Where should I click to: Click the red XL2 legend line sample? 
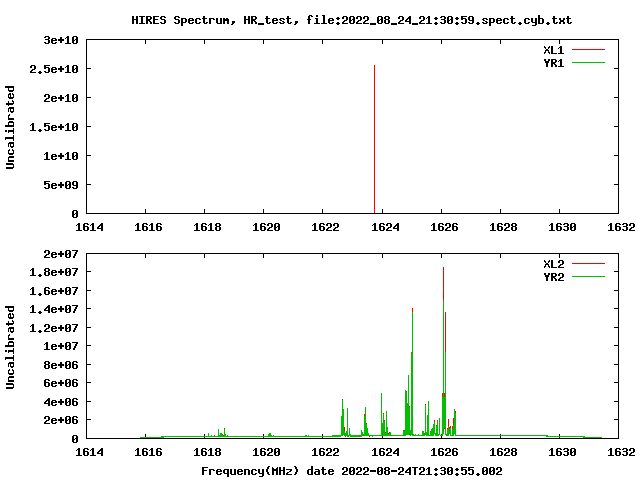(588, 264)
